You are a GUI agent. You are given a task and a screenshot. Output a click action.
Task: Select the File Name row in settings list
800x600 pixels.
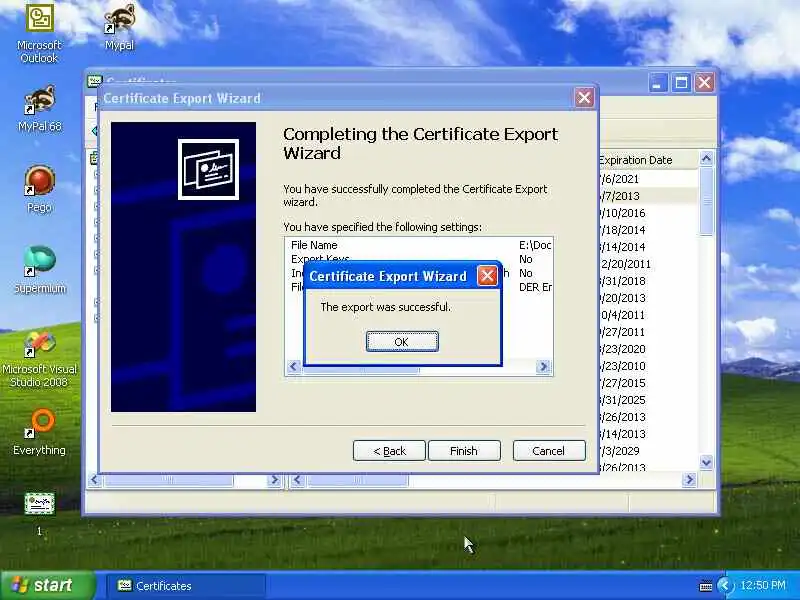tap(418, 245)
